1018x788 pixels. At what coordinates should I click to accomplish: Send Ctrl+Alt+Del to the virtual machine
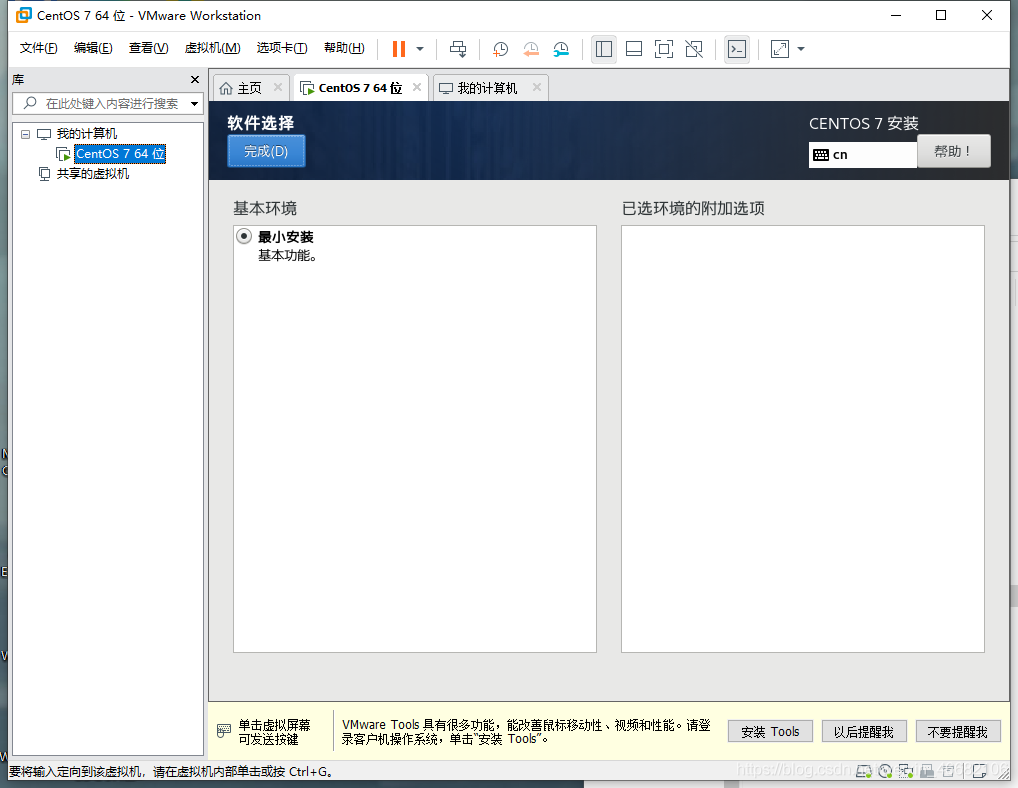[x=458, y=49]
